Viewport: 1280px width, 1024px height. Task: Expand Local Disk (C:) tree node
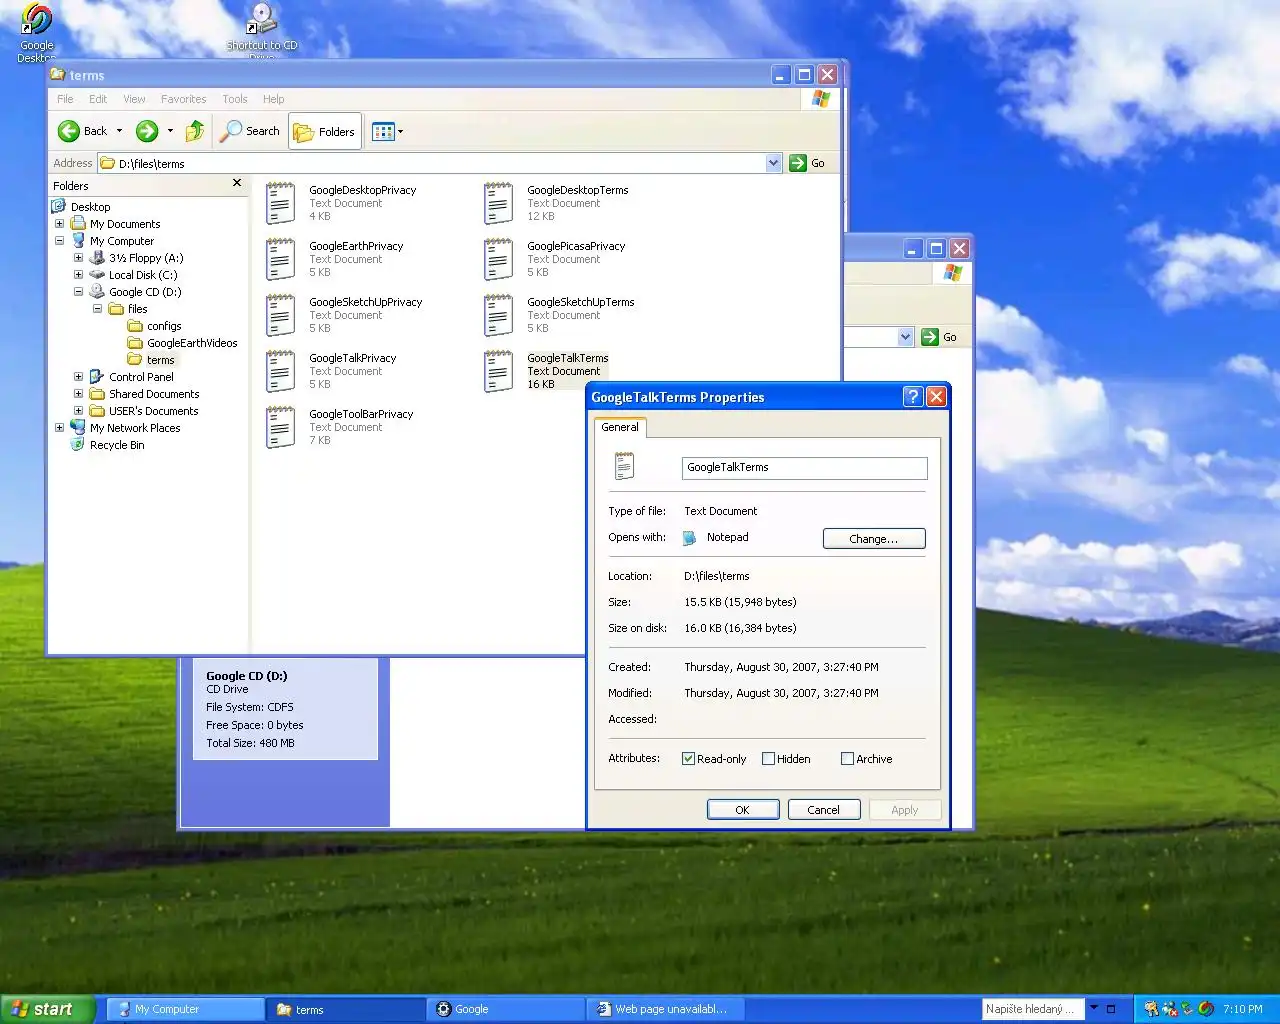78,275
